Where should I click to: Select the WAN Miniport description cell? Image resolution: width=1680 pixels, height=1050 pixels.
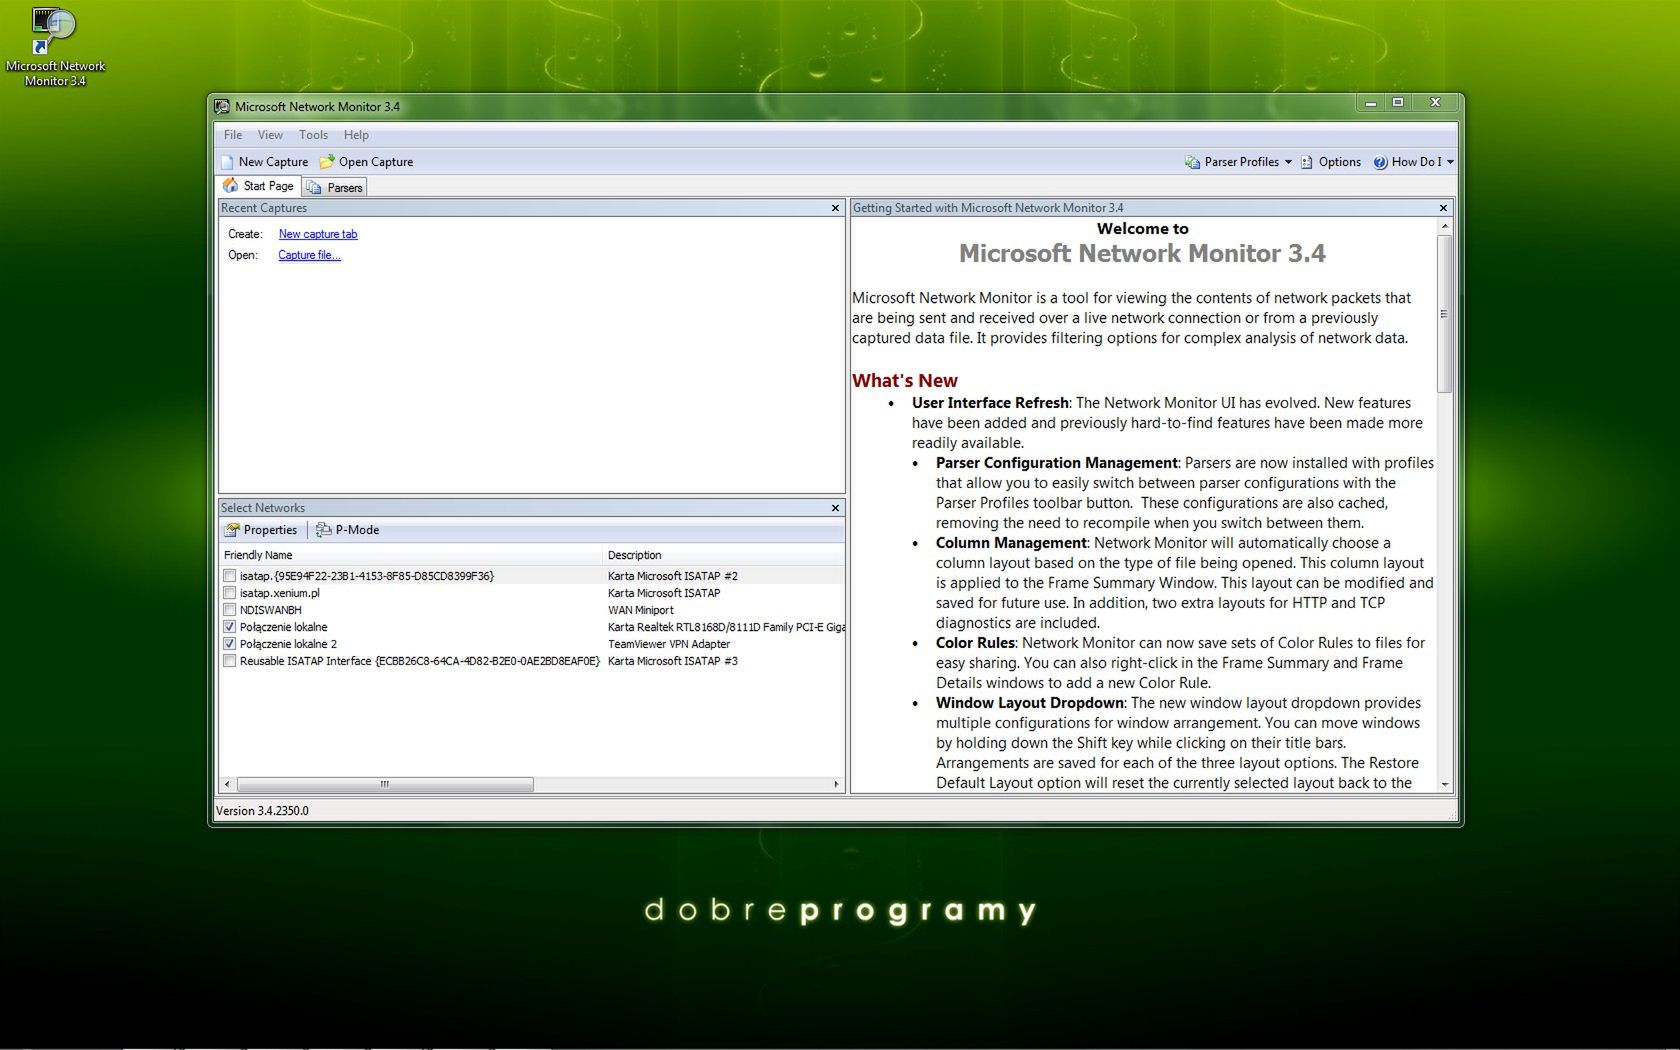click(x=641, y=610)
